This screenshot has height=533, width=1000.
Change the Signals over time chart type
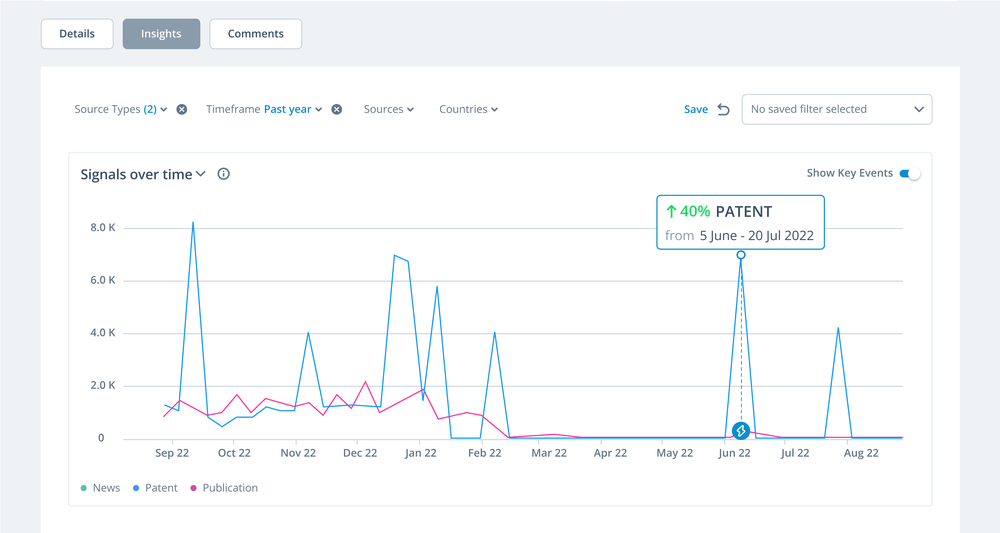(143, 174)
